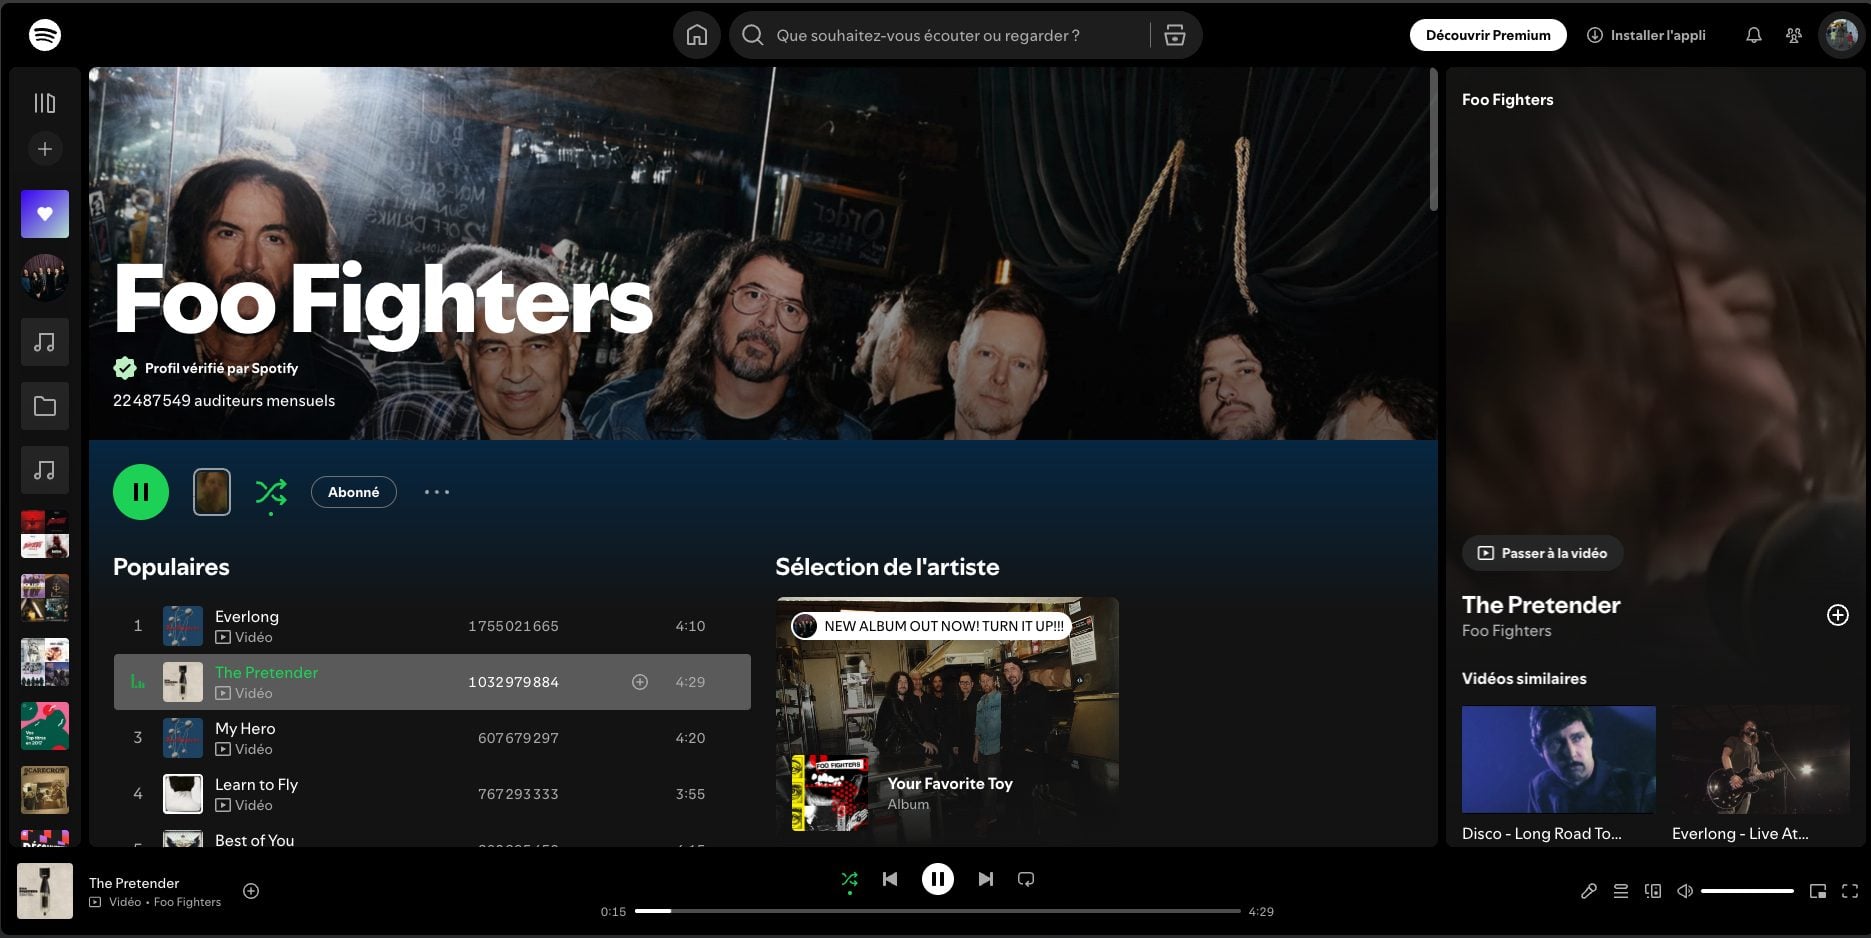Toggle the queue view icon
1871x938 pixels.
click(x=1621, y=891)
